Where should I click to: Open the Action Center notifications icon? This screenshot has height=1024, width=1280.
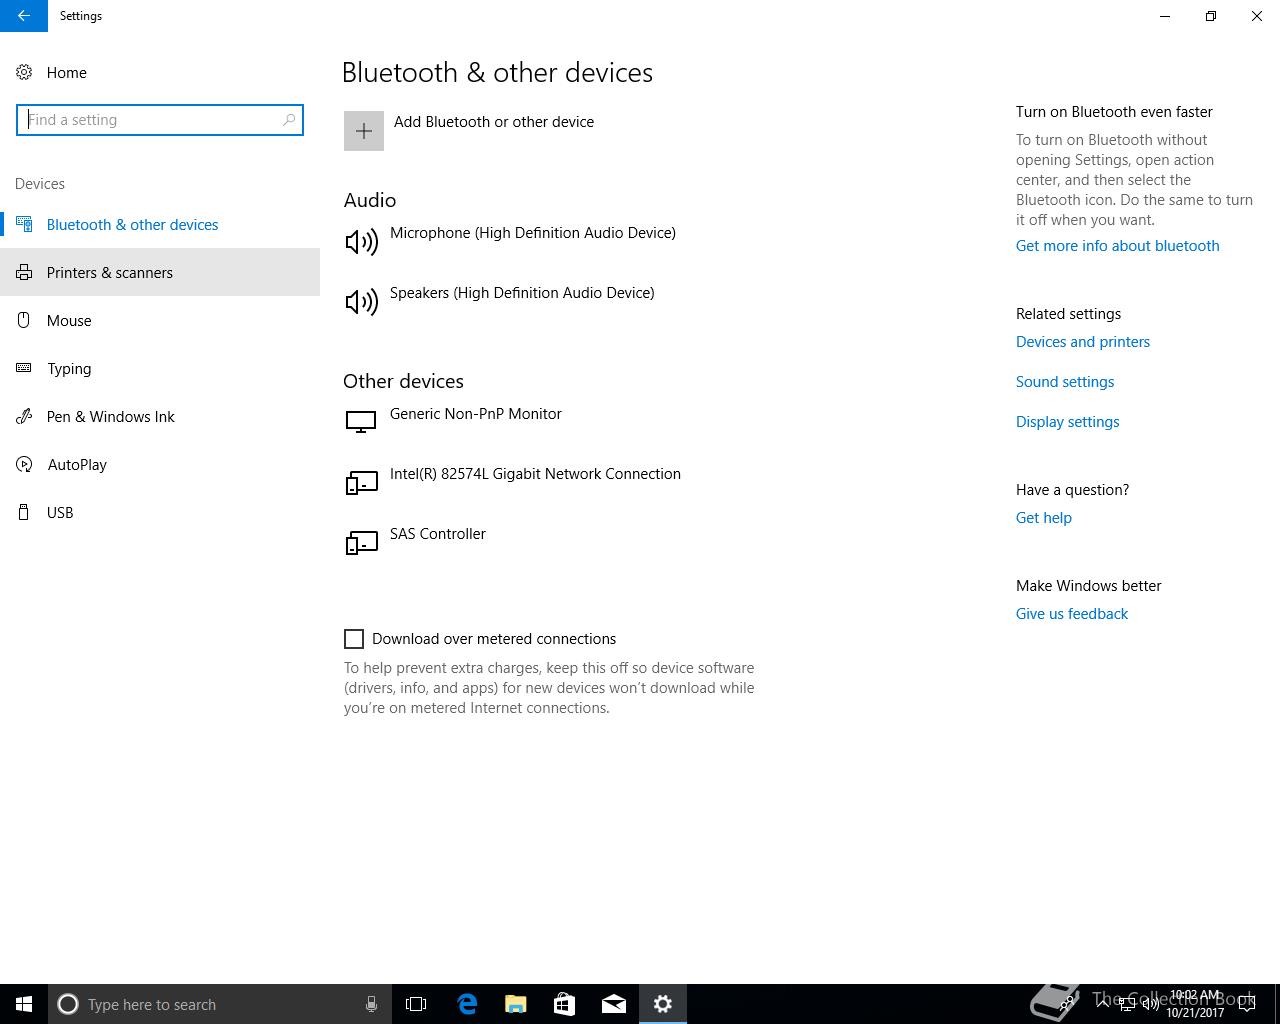click(1247, 1004)
